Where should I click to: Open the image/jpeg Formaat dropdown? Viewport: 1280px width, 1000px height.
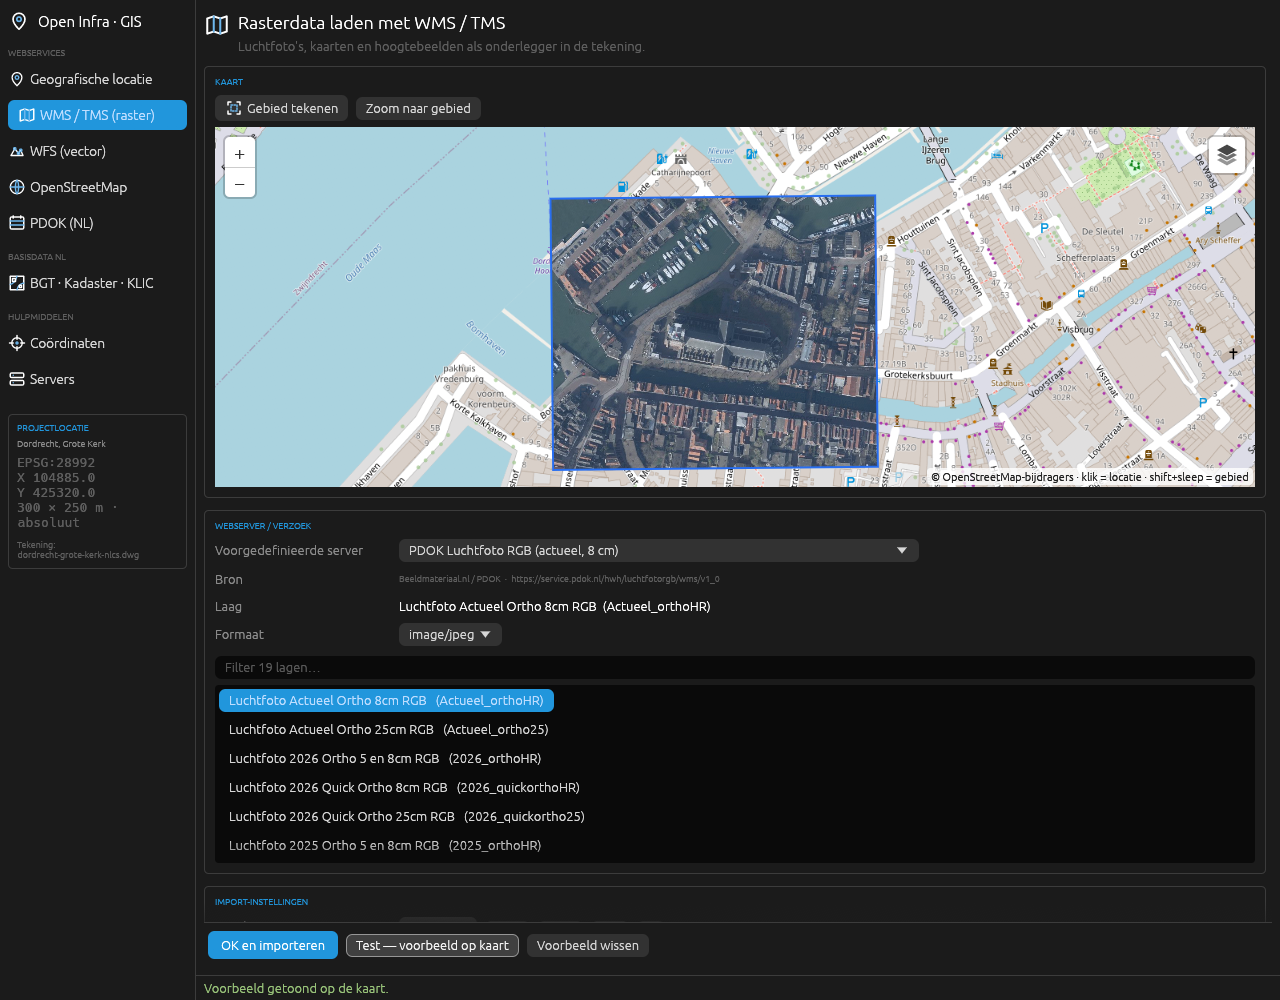(x=450, y=634)
